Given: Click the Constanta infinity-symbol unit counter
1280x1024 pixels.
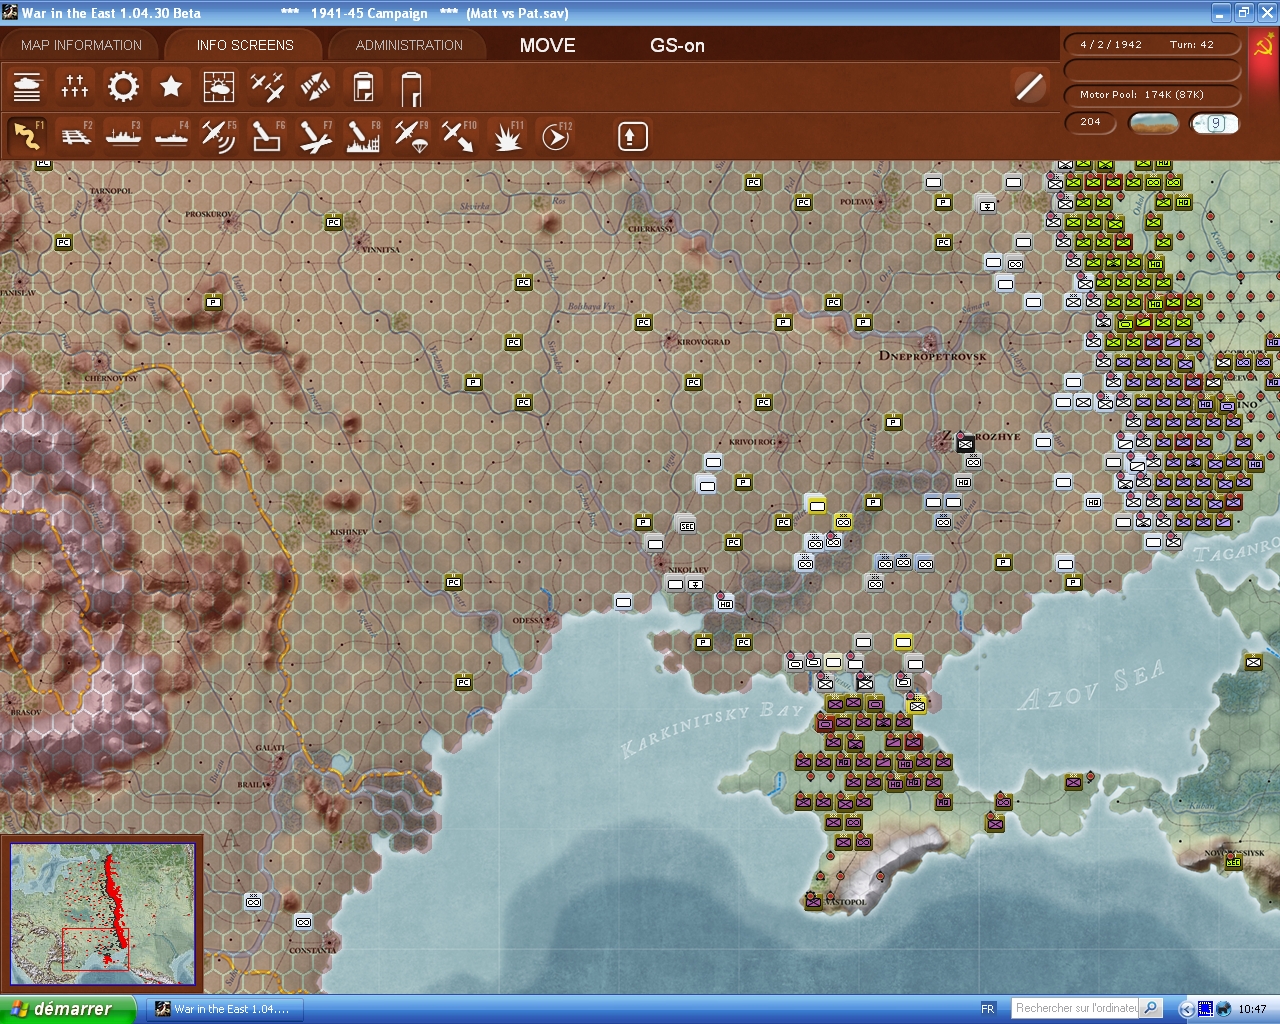Looking at the screenshot, I should 303,922.
